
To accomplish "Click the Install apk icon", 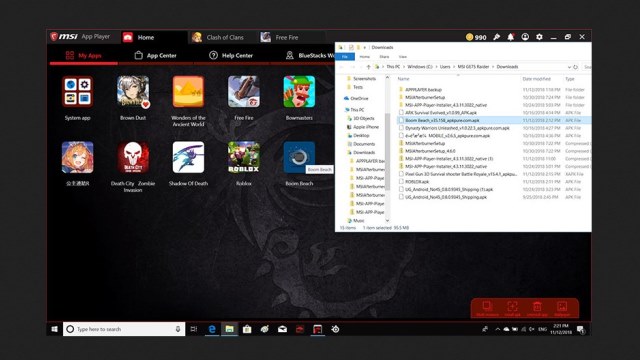I will point(512,307).
